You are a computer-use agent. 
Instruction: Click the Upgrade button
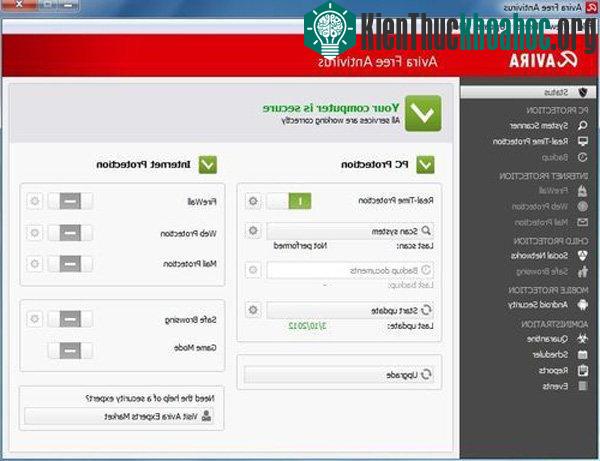[x=339, y=375]
